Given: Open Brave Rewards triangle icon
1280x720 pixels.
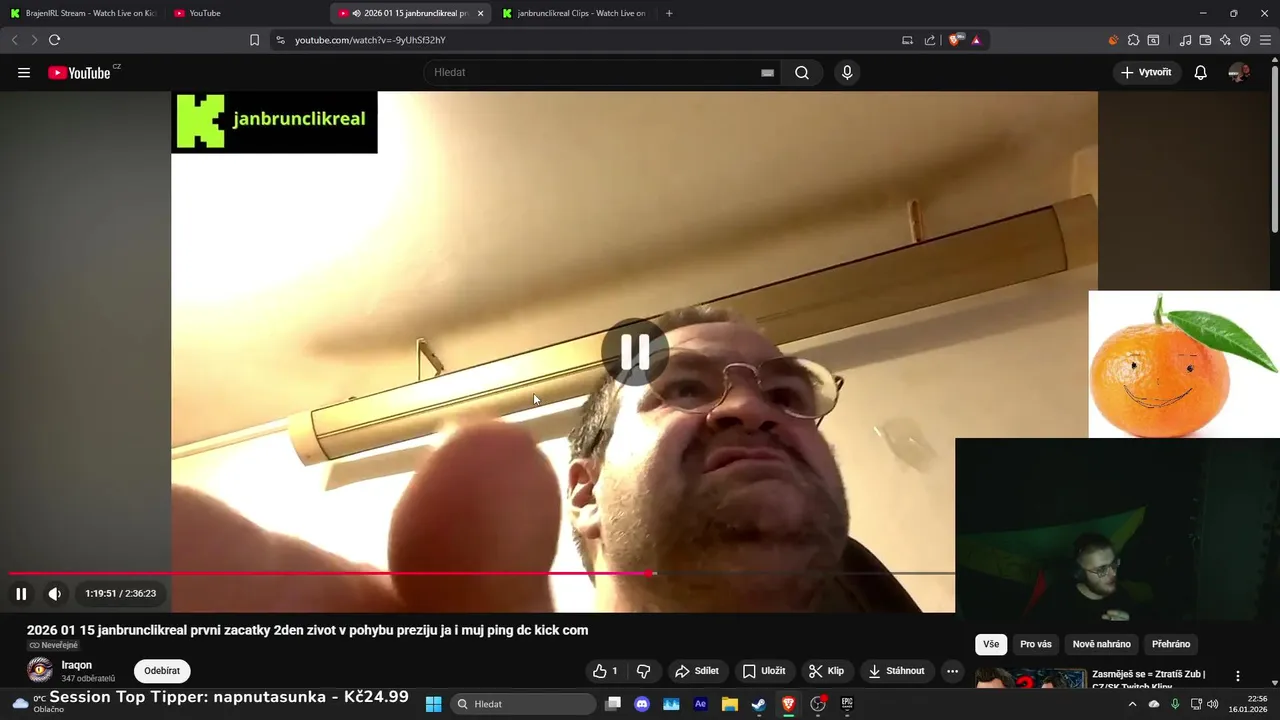Looking at the screenshot, I should (976, 40).
